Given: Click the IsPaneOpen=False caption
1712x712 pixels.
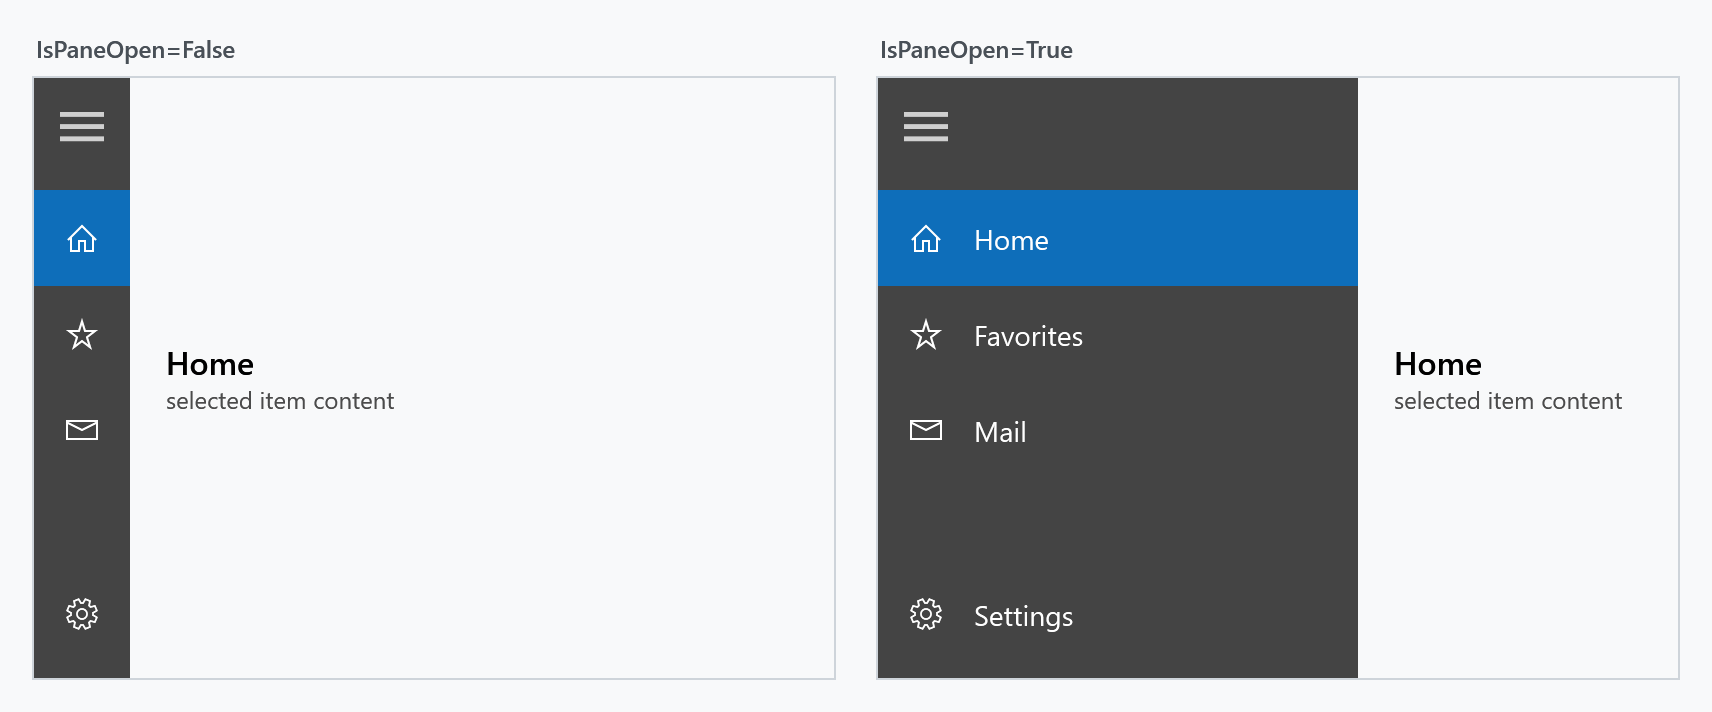Looking at the screenshot, I should pos(135,50).
